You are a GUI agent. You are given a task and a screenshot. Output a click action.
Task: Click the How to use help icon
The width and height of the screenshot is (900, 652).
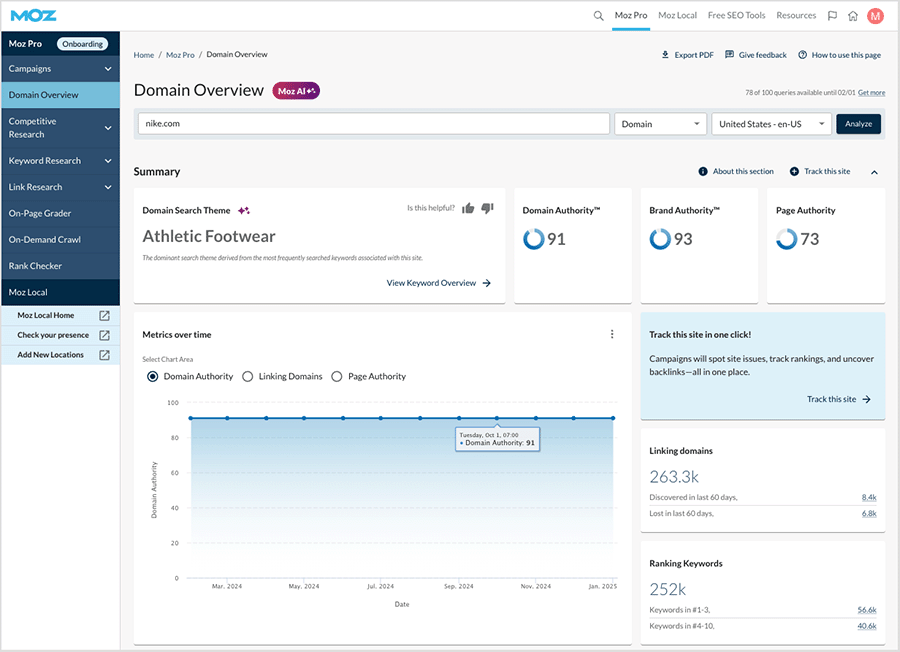(x=802, y=55)
